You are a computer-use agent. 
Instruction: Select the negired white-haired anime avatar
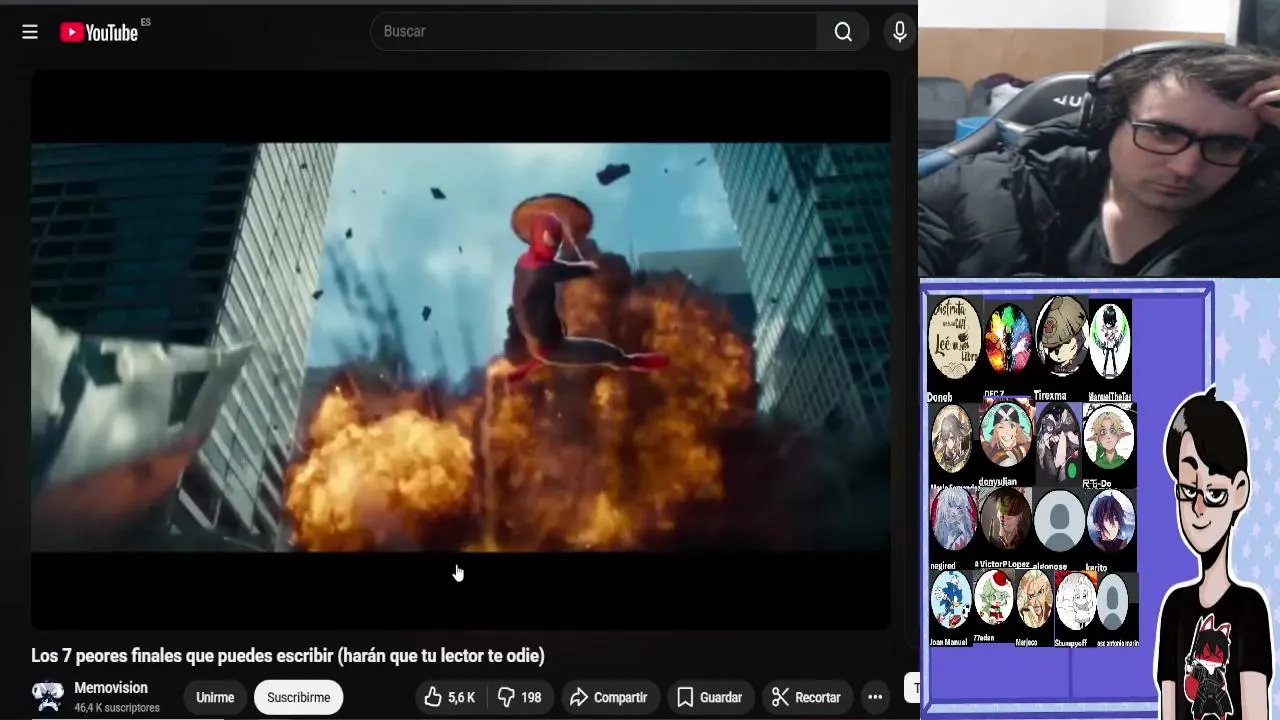coord(954,521)
